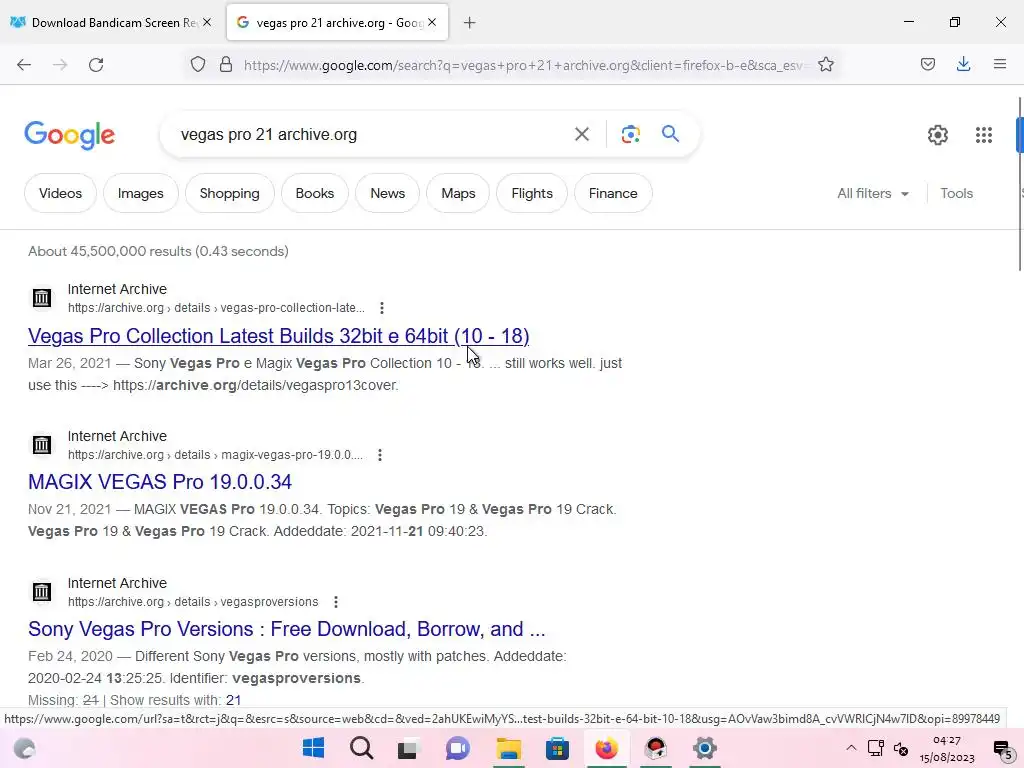This screenshot has width=1024, height=768.
Task: Open options for vegas-pro-collection result
Action: point(382,308)
